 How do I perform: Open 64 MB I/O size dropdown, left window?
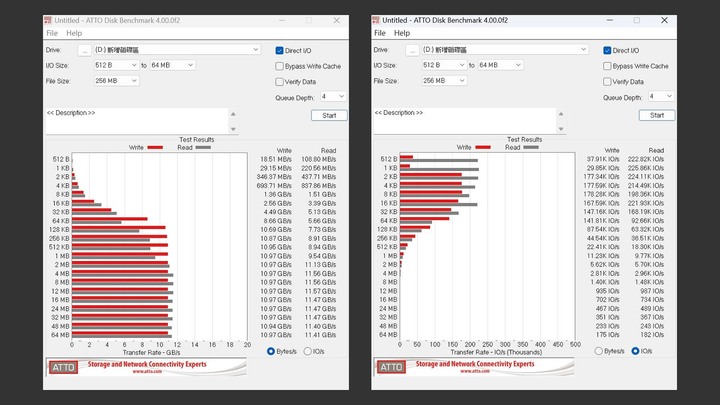pos(173,65)
